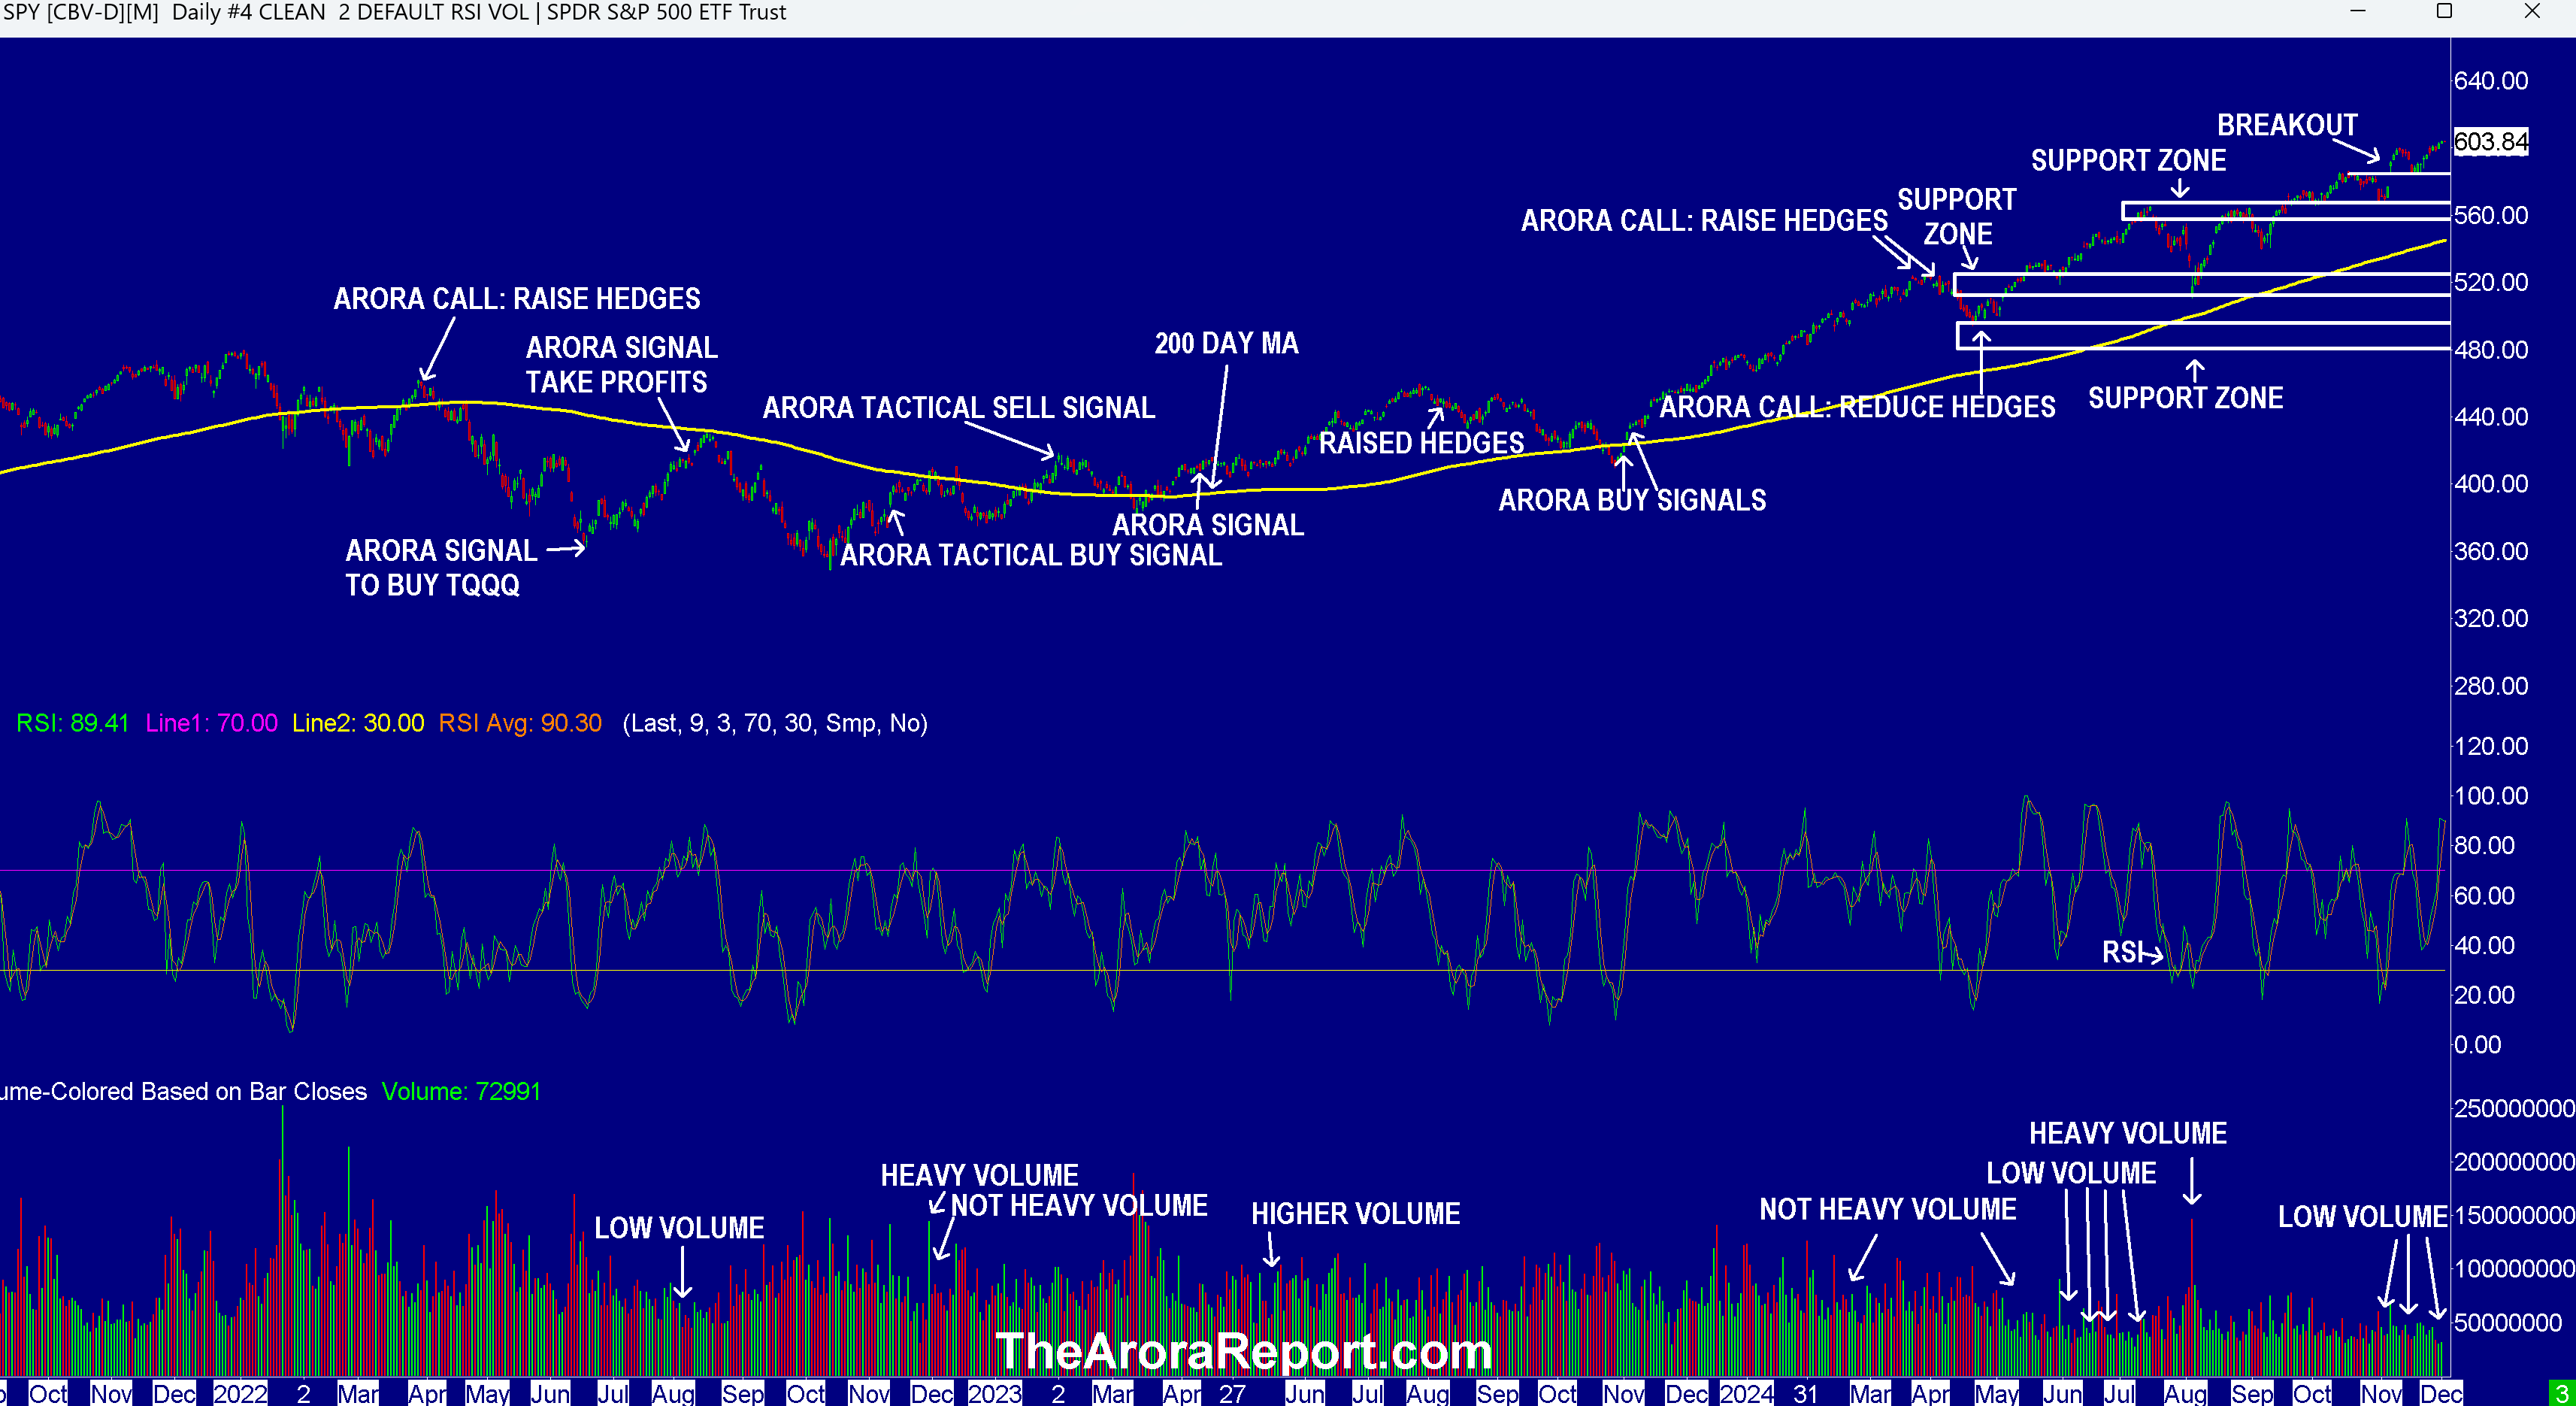This screenshot has width=2576, height=1406.
Task: Click the ARORA TACTICAL SELL SIGNAL annotation
Action: [958, 408]
